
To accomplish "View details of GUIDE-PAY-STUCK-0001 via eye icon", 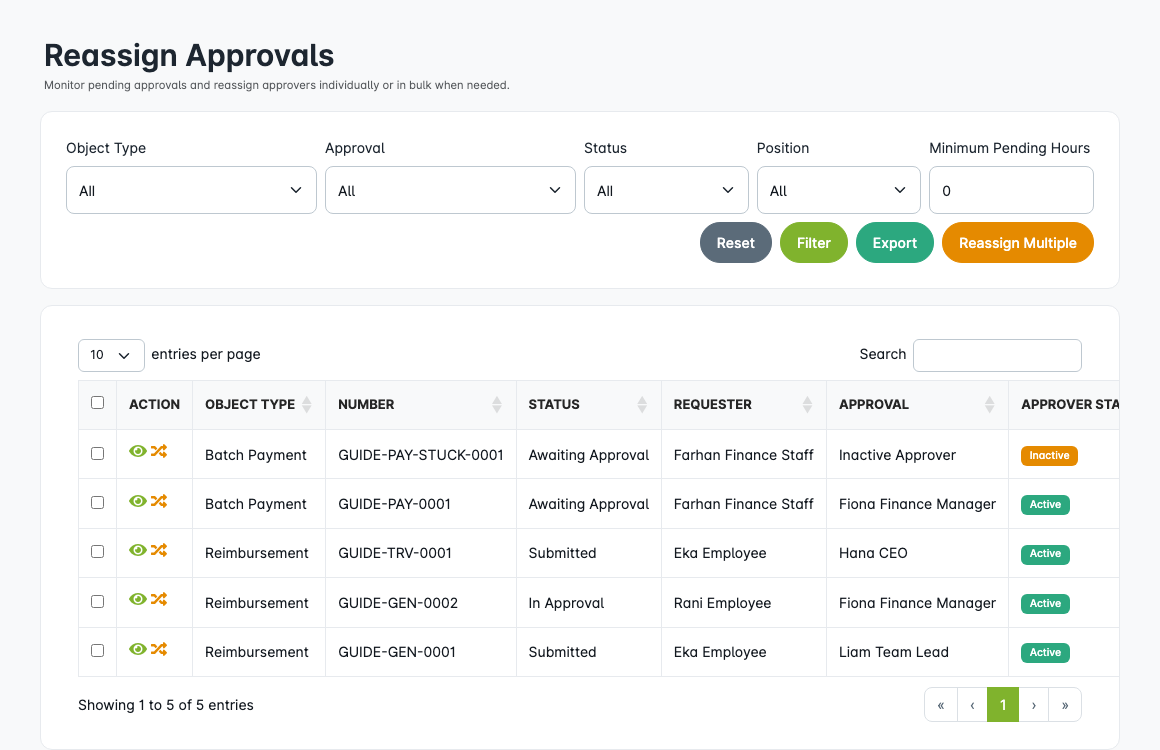I will tap(138, 452).
